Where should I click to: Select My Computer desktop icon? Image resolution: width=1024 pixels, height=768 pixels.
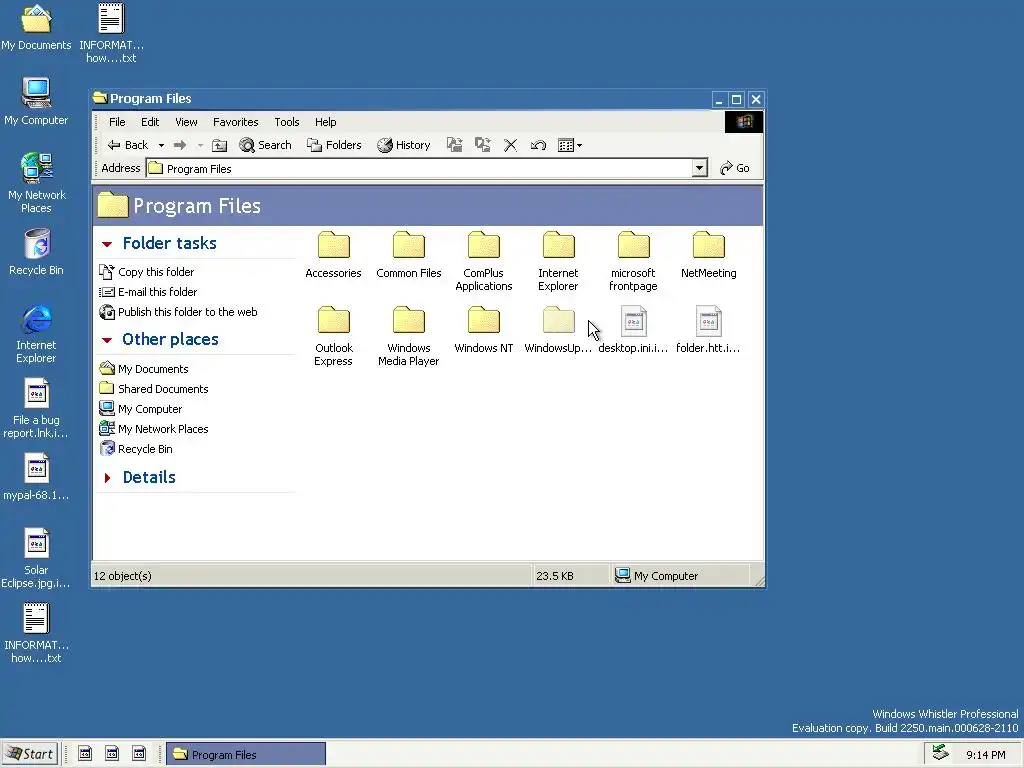click(x=36, y=101)
